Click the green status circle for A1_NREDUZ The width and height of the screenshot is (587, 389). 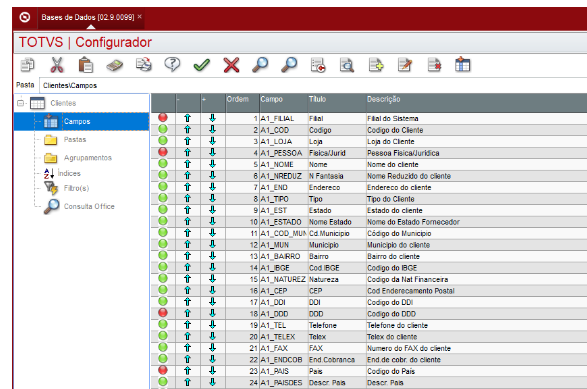point(163,175)
